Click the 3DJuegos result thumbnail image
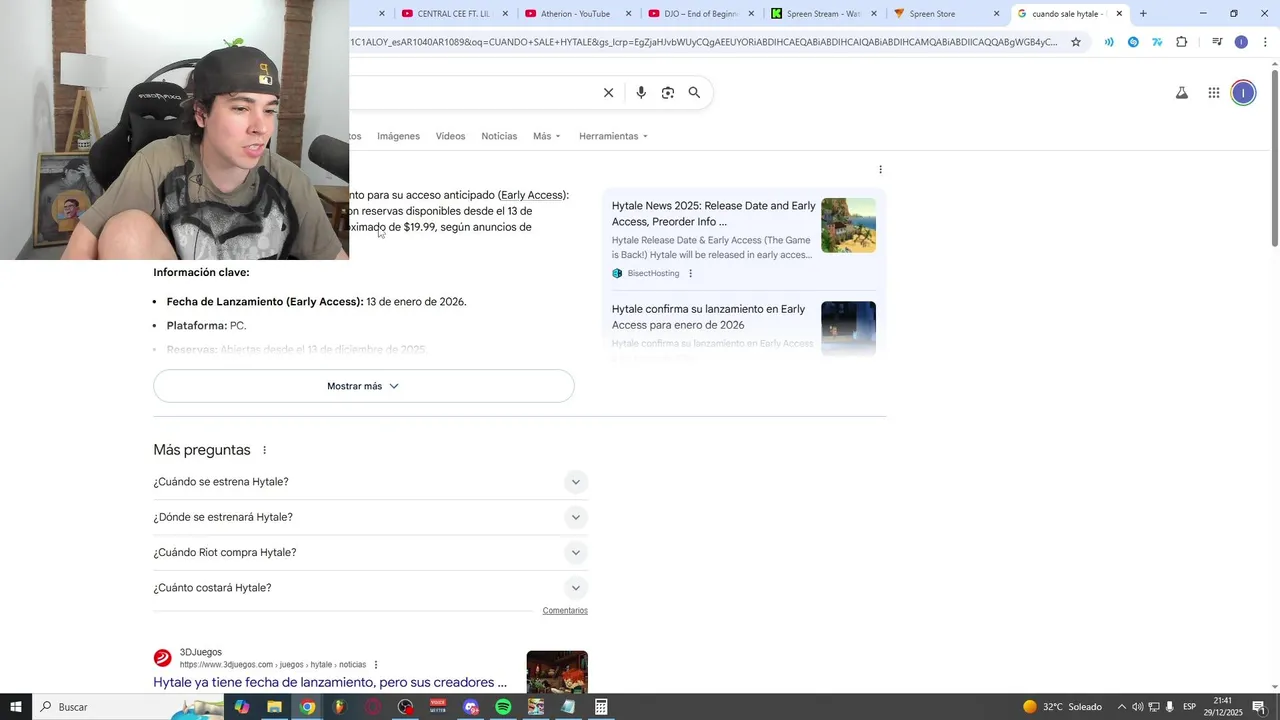The image size is (1280, 720). click(x=557, y=672)
